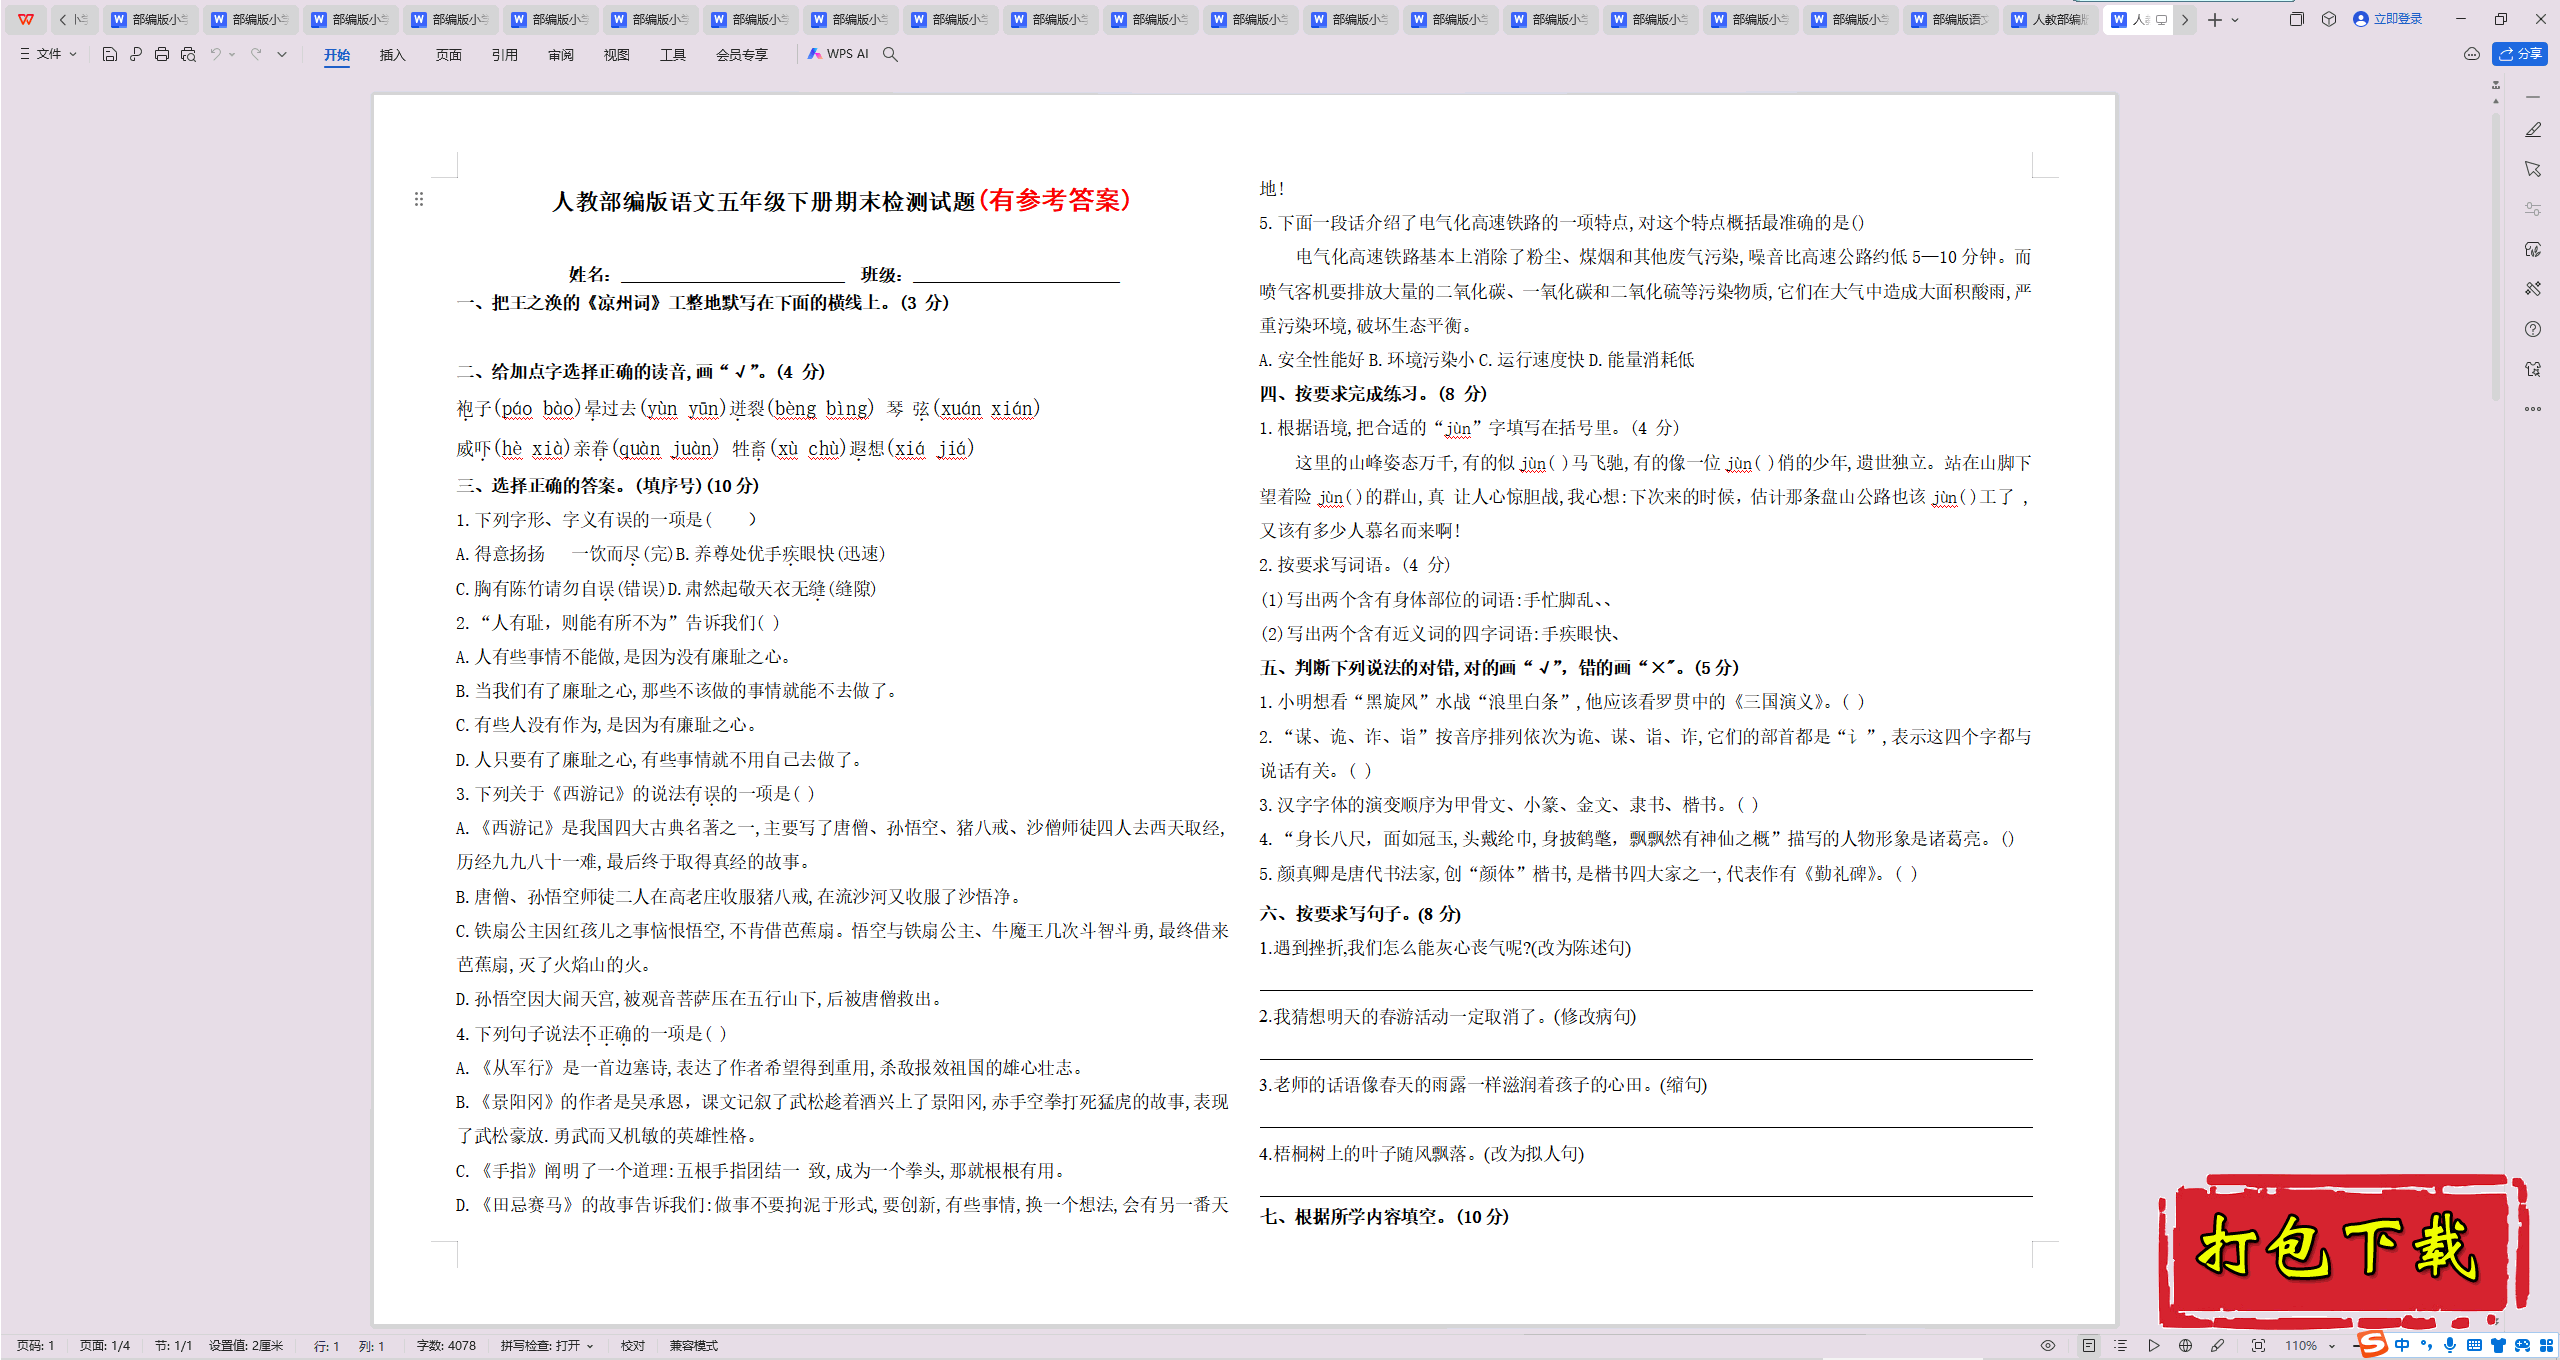
Task: Click the search magnifier icon
Action: 890,54
